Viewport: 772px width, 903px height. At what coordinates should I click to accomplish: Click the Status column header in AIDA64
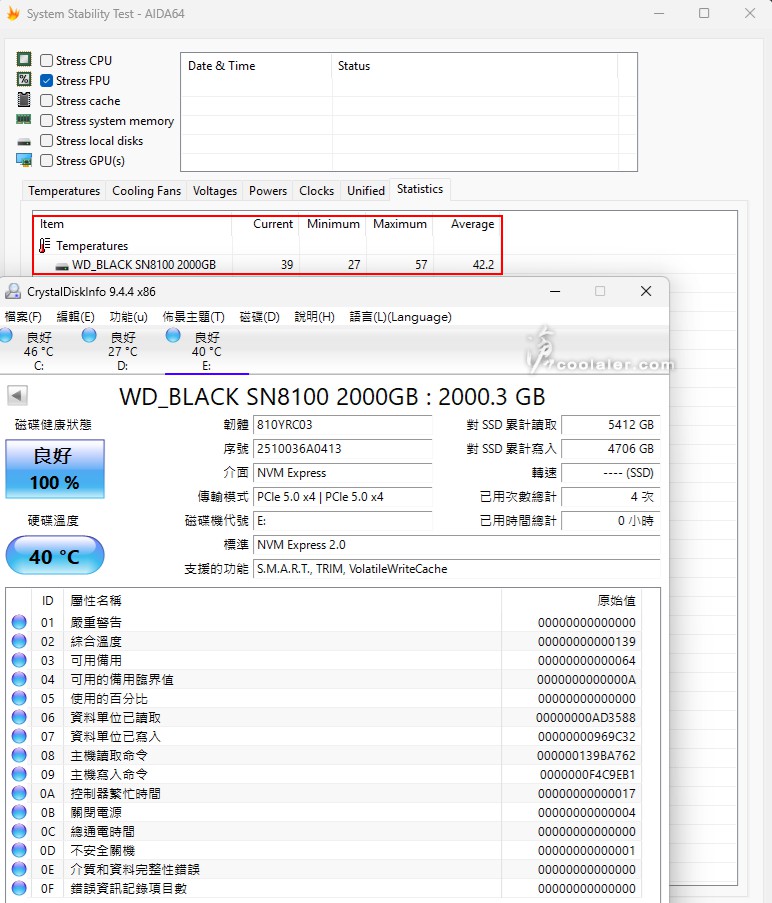[x=474, y=66]
